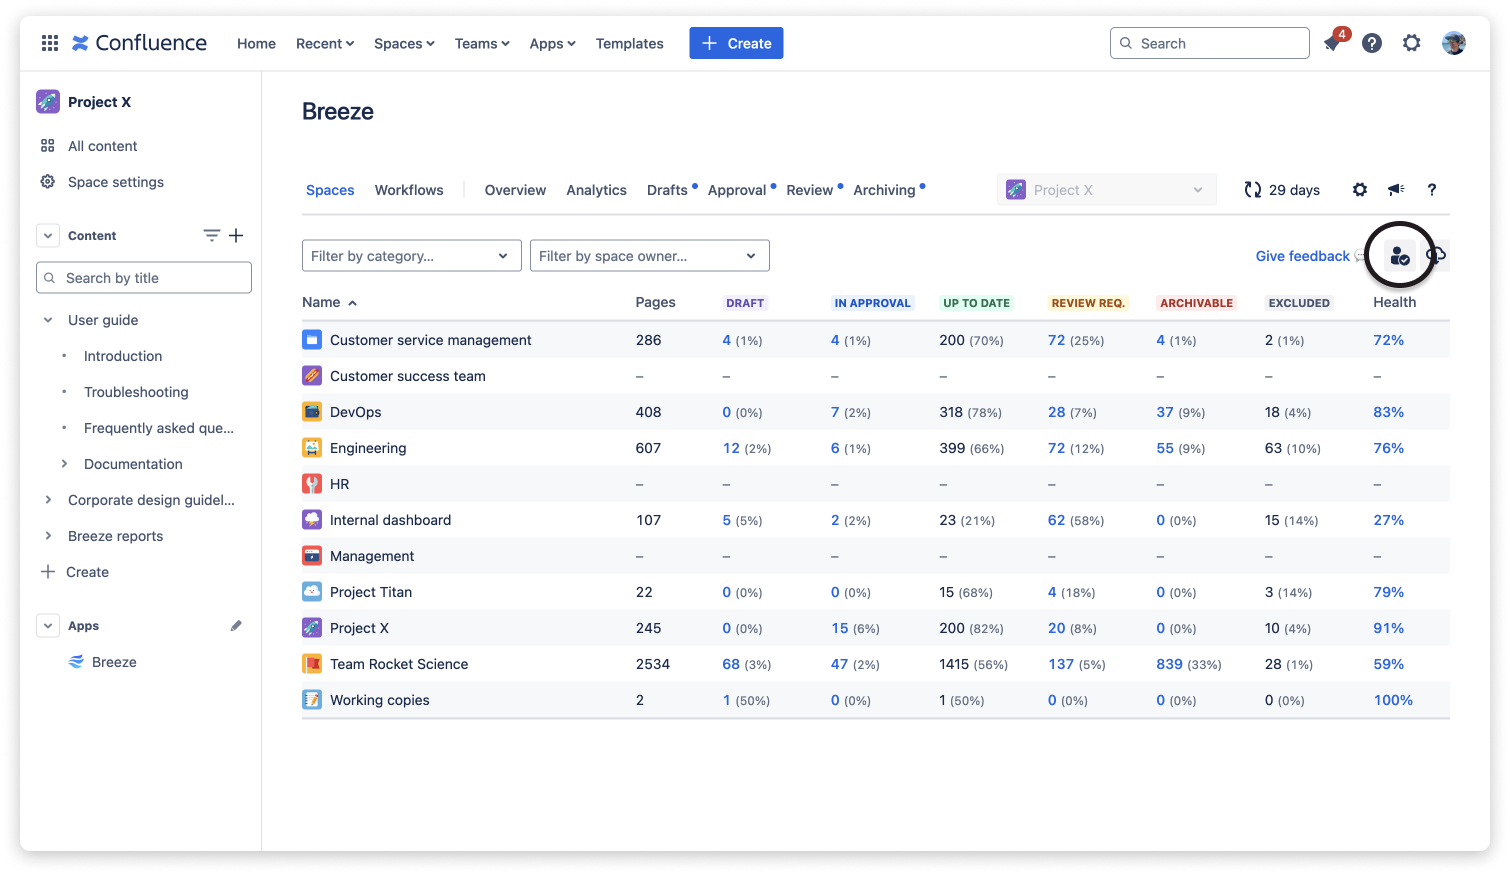
Task: Open the notifications bell
Action: pyautogui.click(x=1332, y=43)
